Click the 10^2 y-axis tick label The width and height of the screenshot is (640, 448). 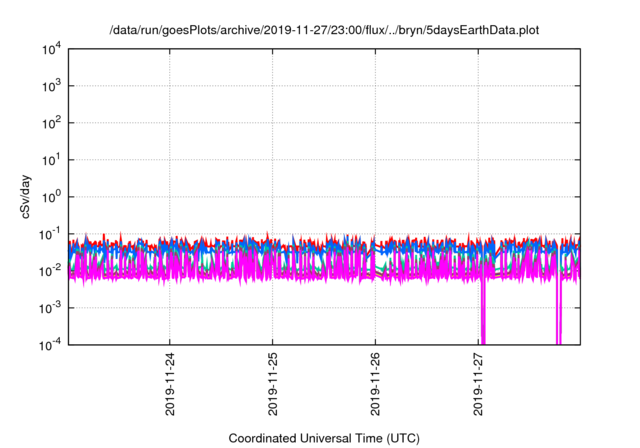pyautogui.click(x=52, y=123)
